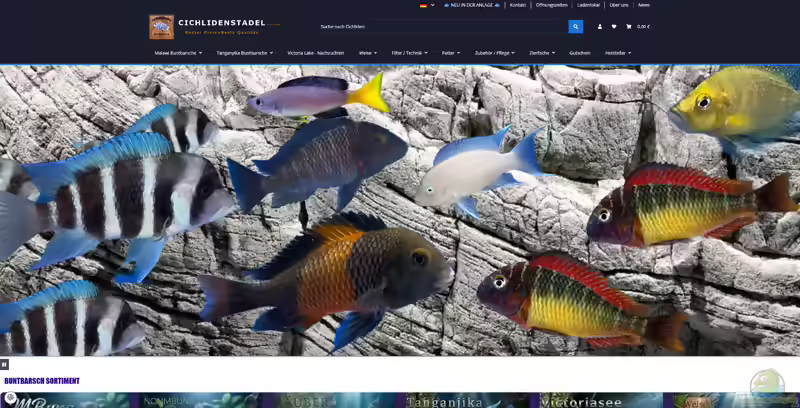800x408 pixels.
Task: Click the cart total 0,00 € amount
Action: (643, 27)
